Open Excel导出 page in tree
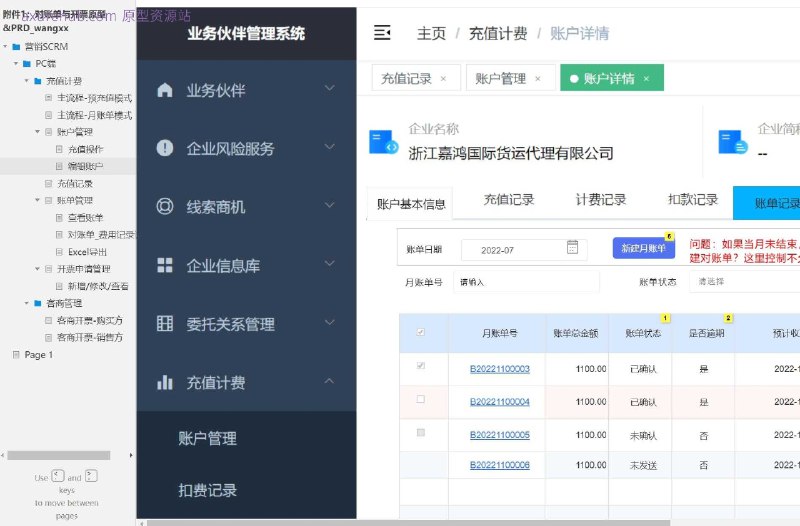 pos(87,252)
